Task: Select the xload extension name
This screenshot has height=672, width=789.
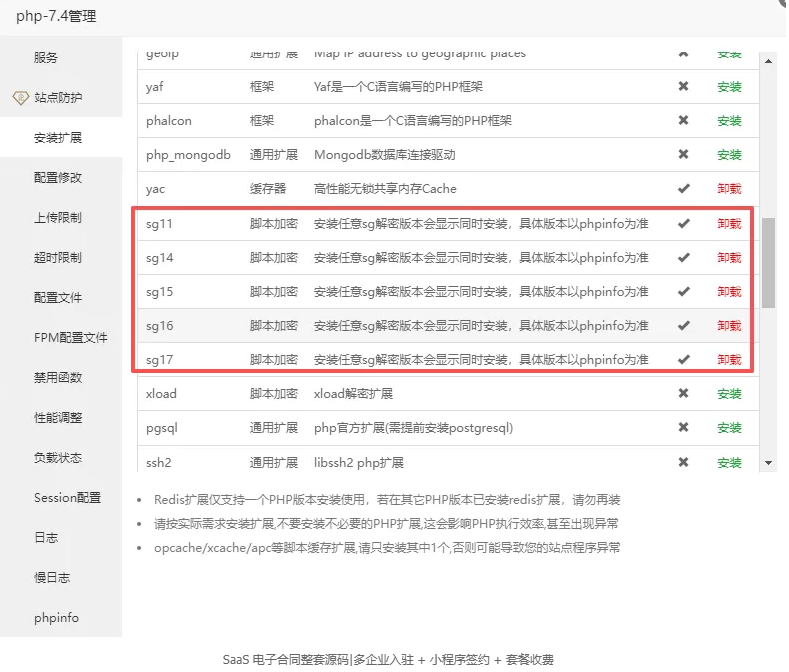Action: [161, 394]
